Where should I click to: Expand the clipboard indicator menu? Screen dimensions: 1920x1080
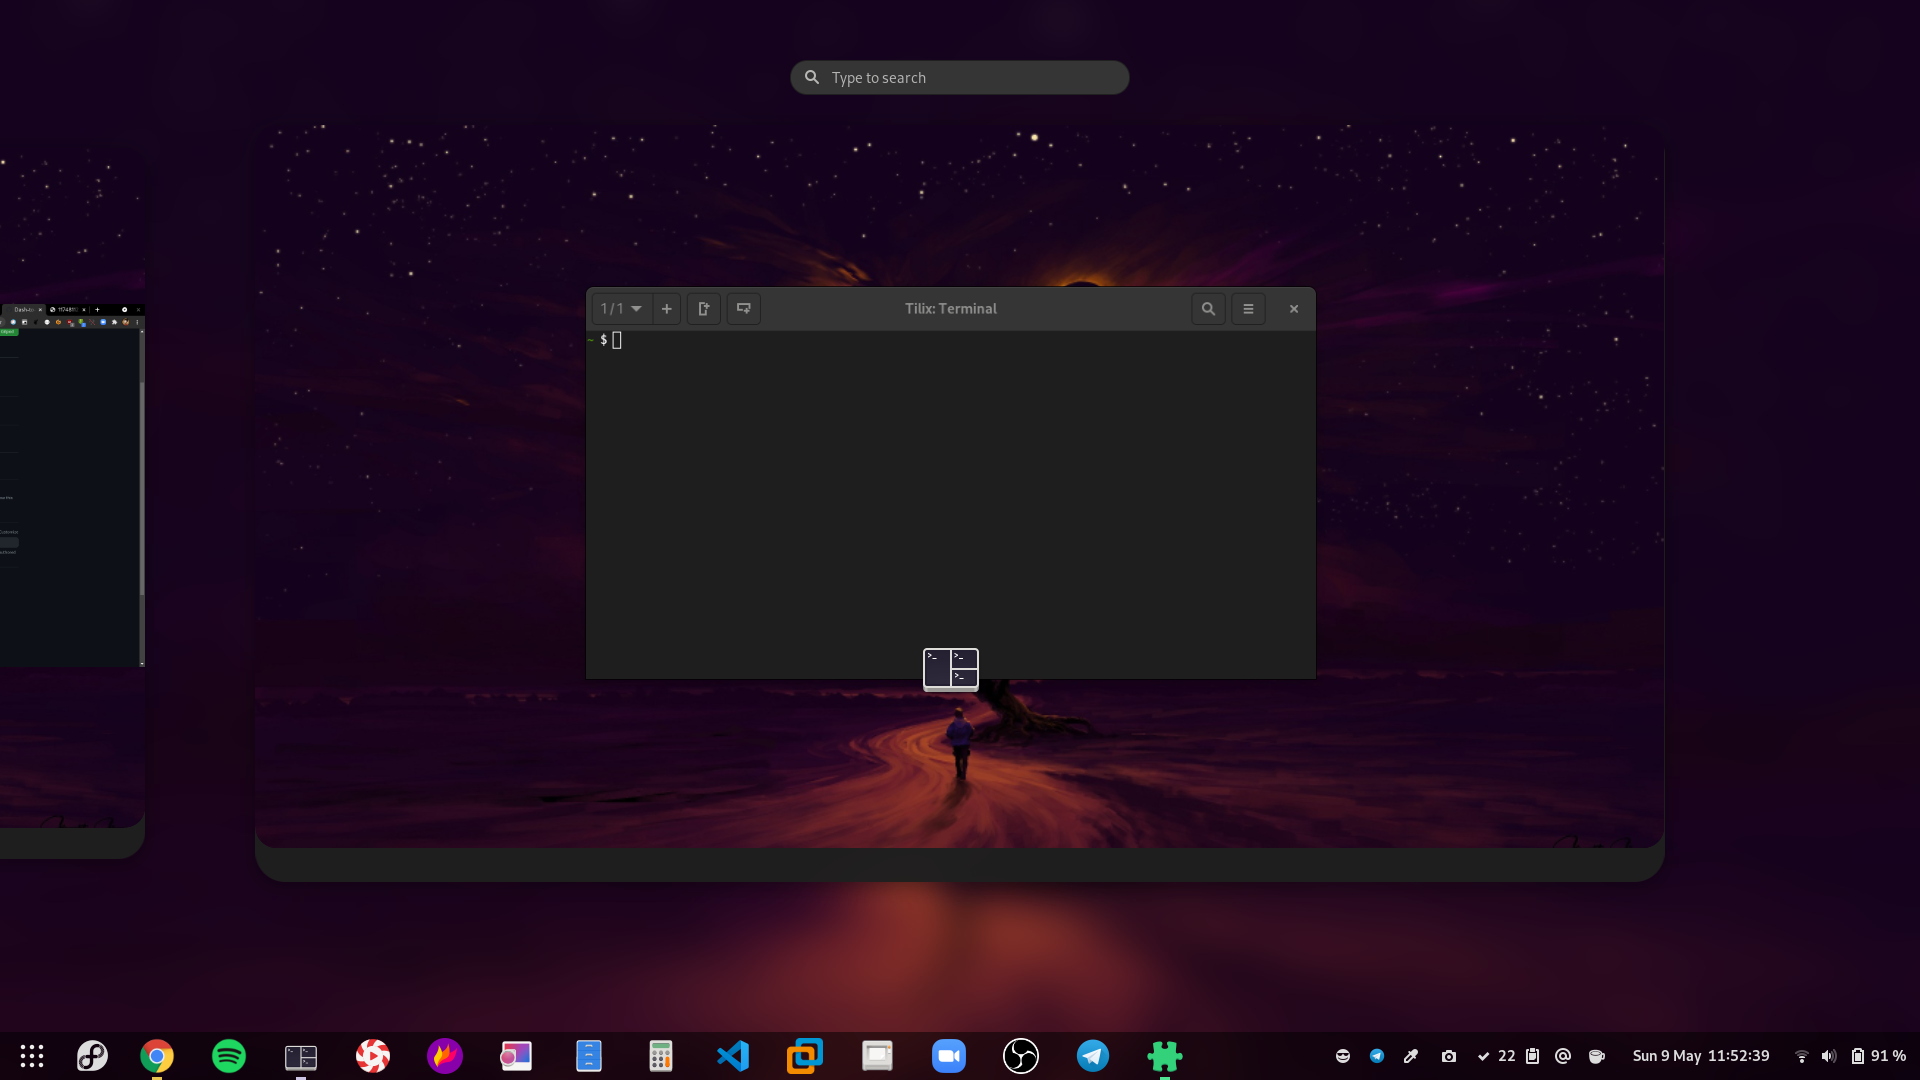tap(1532, 1056)
